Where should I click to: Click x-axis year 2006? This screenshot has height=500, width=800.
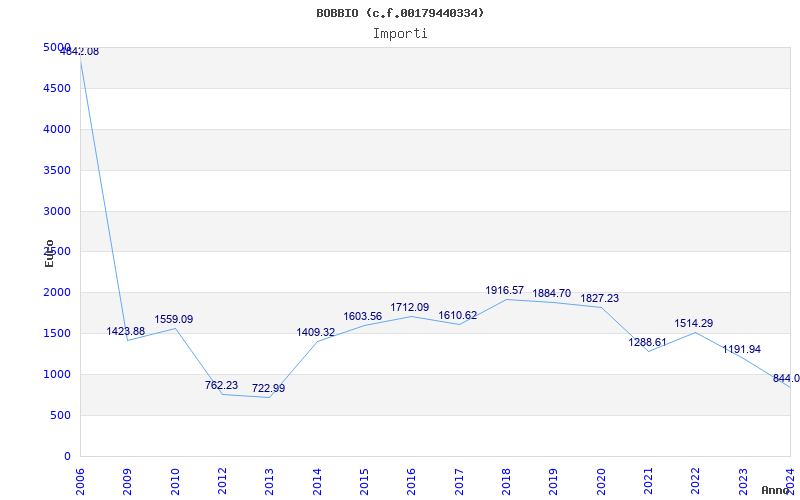click(x=81, y=483)
